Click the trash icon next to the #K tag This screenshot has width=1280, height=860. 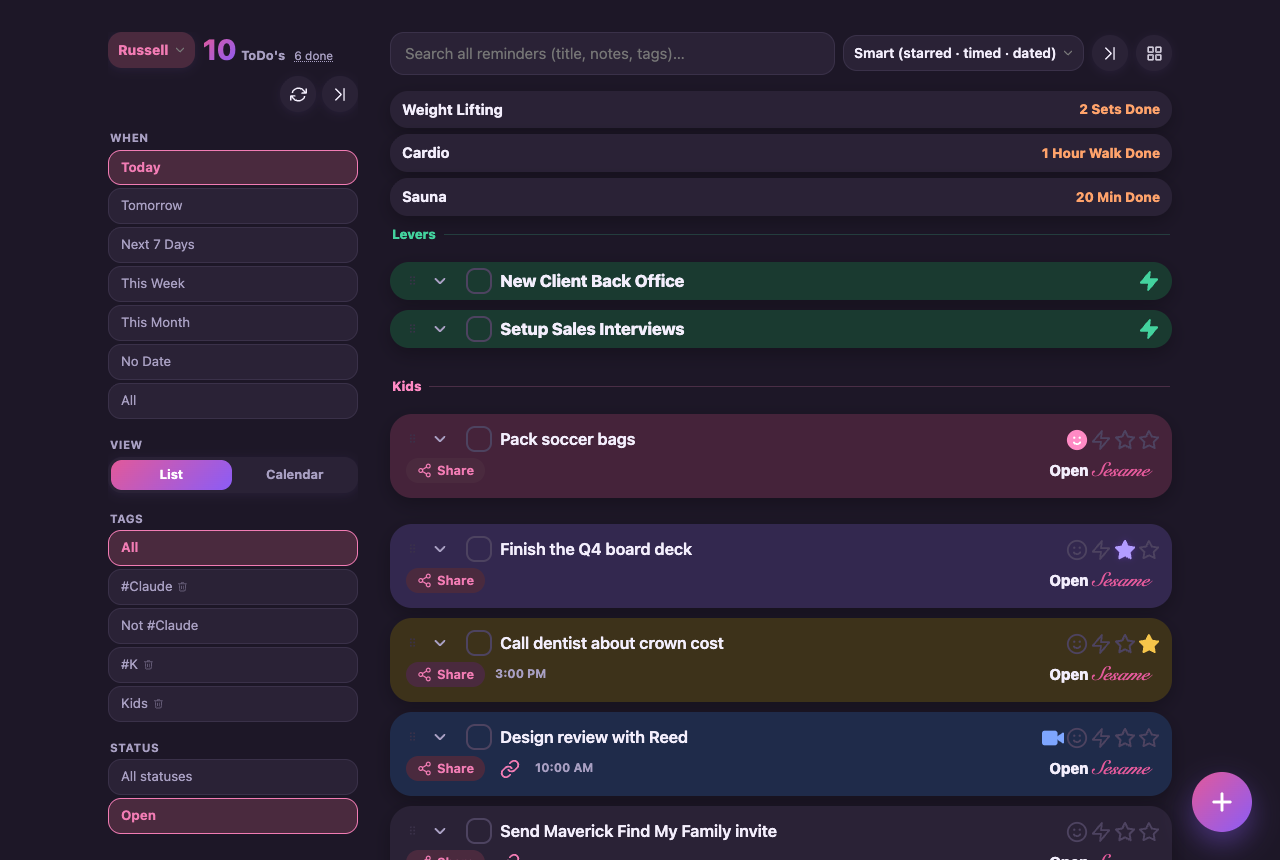[149, 665]
